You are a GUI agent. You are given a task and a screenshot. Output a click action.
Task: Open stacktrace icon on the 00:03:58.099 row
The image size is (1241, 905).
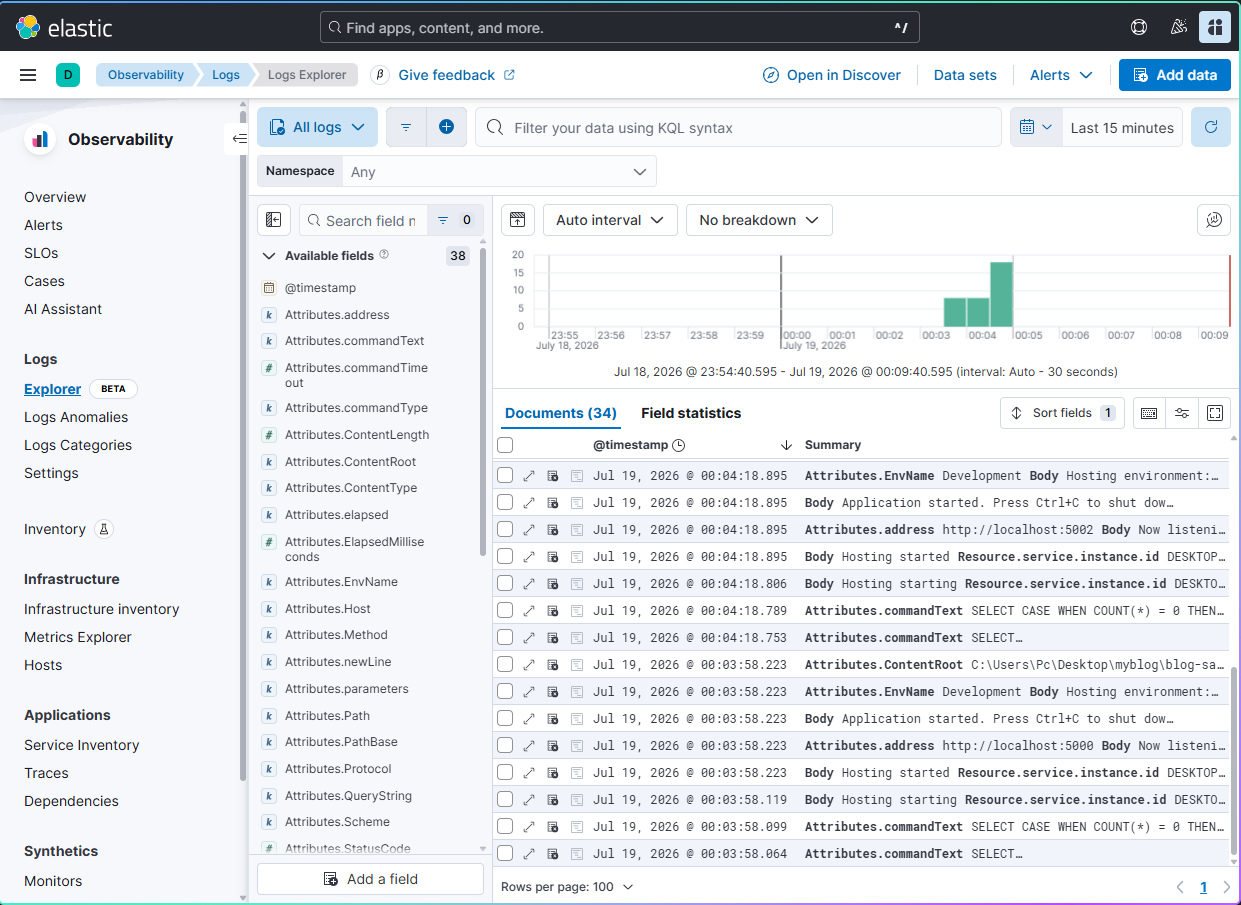tap(577, 827)
